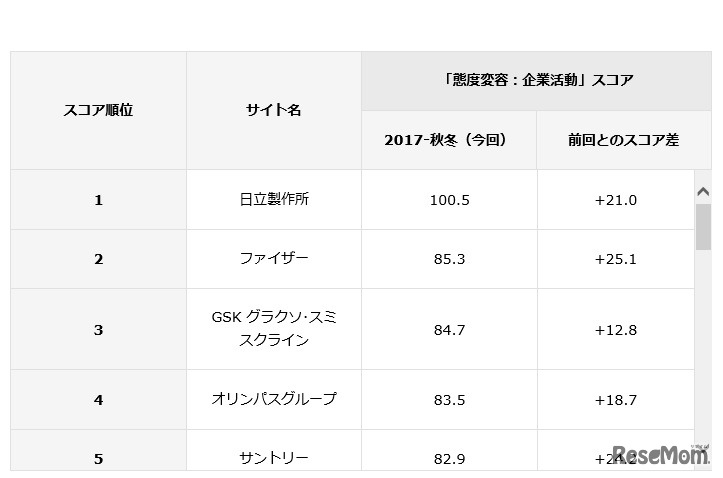Click the 2017-秋冬（今回） column header

(x=448, y=140)
